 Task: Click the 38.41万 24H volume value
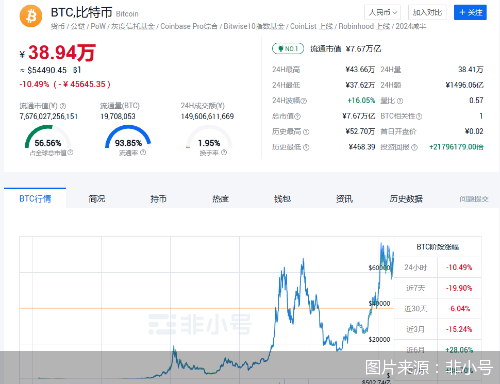point(471,69)
